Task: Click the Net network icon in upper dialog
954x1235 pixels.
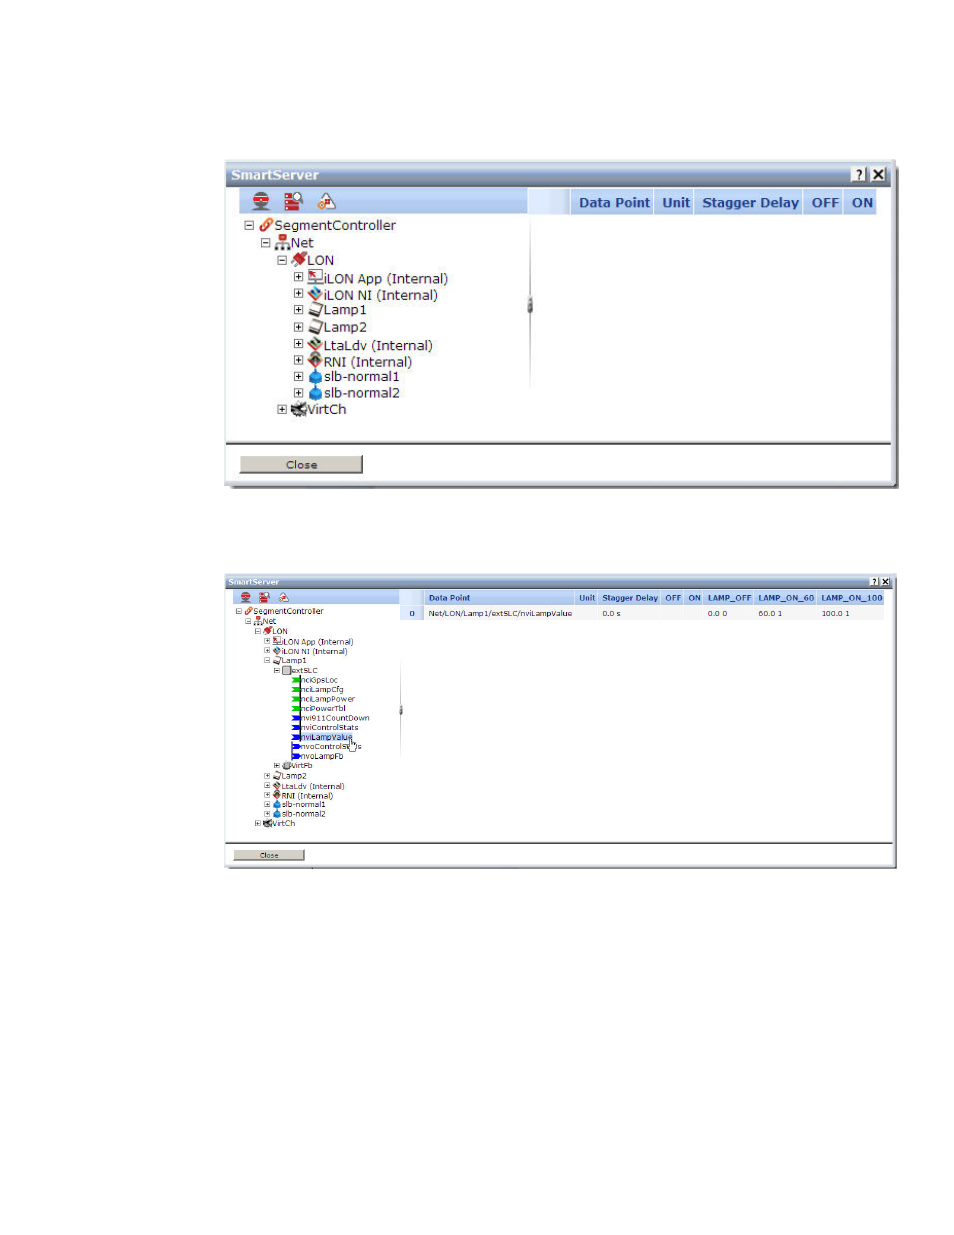Action: [x=282, y=242]
